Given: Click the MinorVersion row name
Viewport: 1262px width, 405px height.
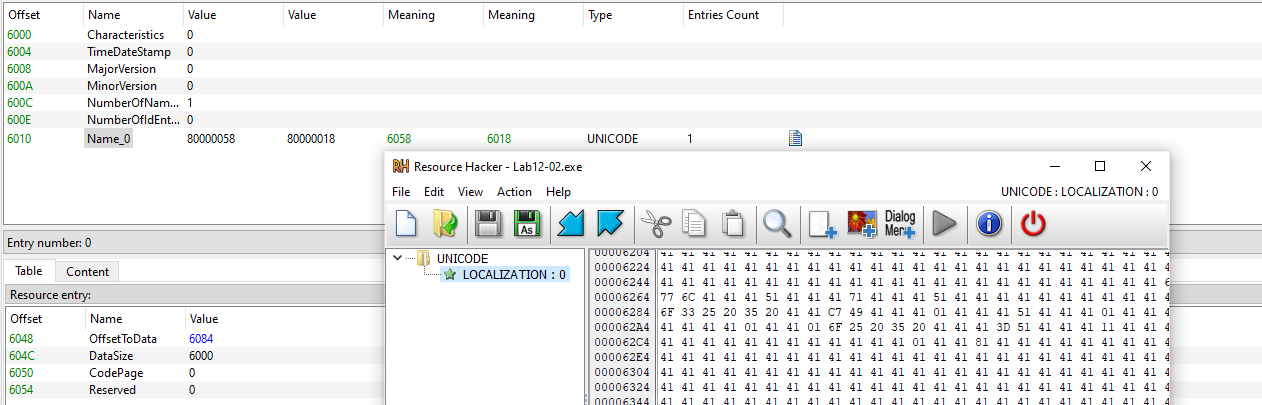Looking at the screenshot, I should 121,86.
